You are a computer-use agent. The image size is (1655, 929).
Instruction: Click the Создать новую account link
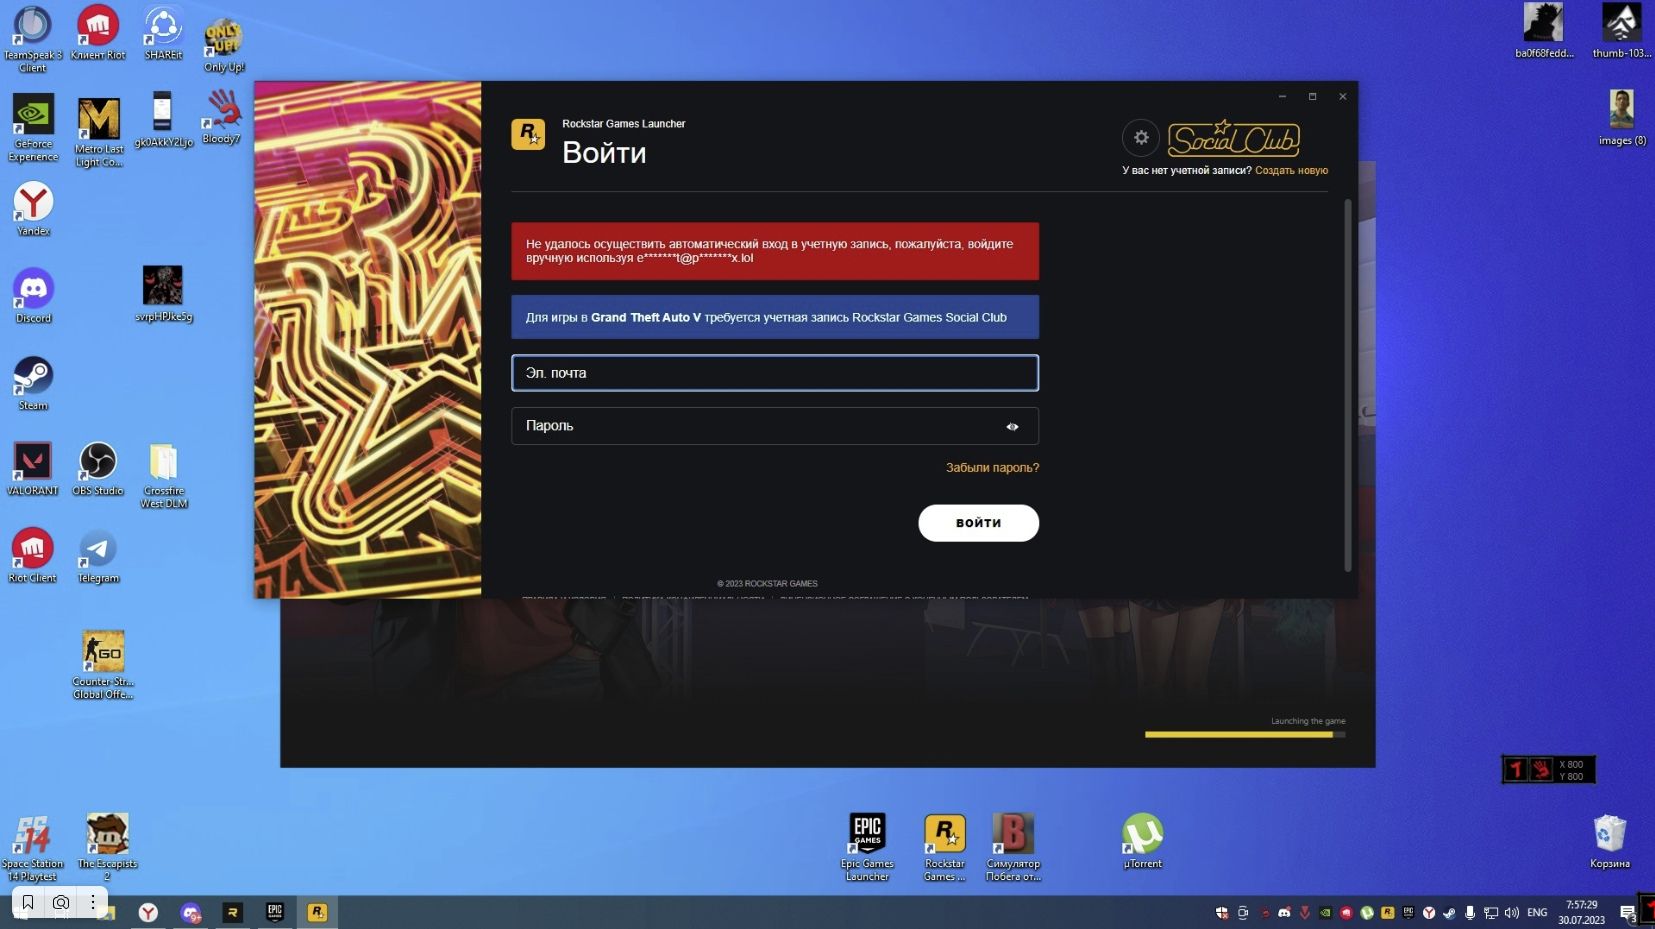coord(1291,171)
